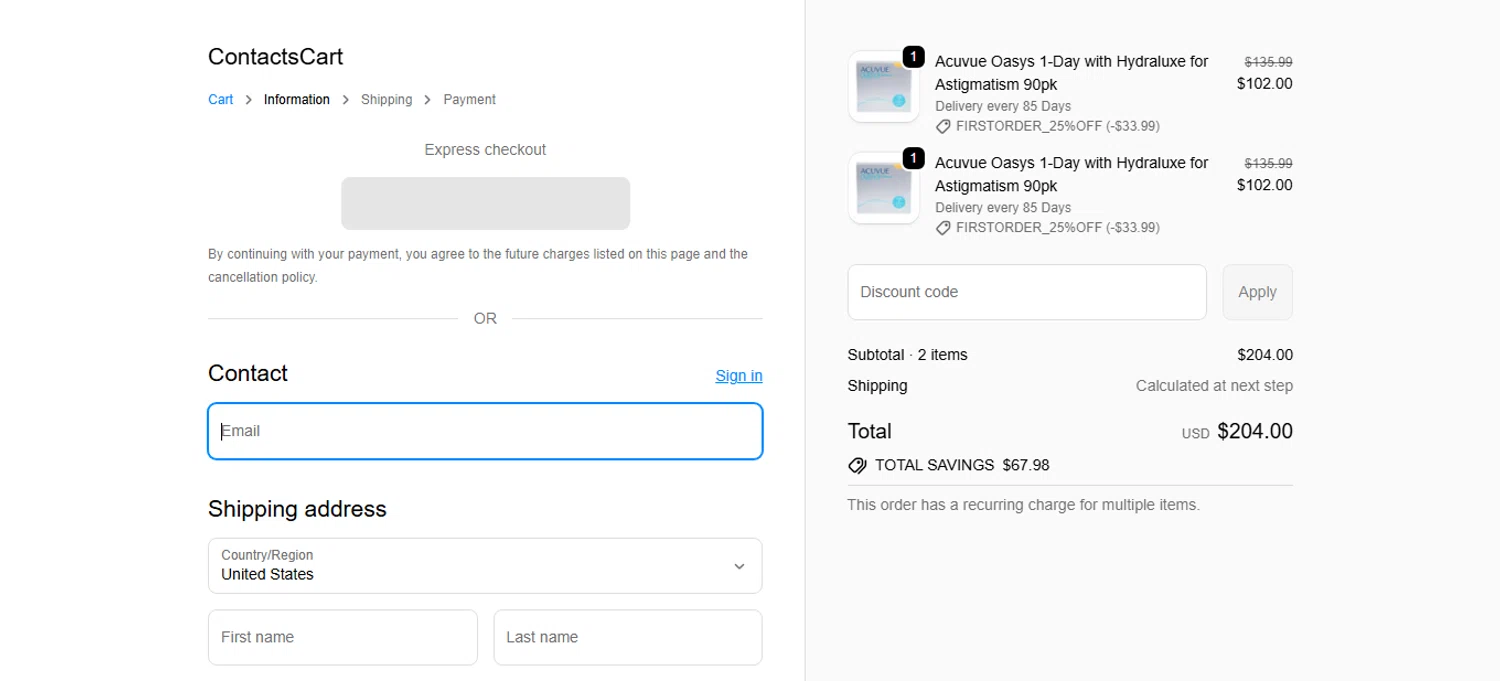This screenshot has height=681, width=1500.
Task: Click total amount '$204.00' next to USD
Action: (x=1255, y=431)
